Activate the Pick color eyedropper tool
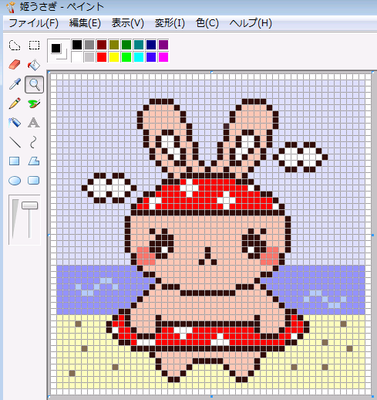The height and width of the screenshot is (400, 377). (x=14, y=84)
